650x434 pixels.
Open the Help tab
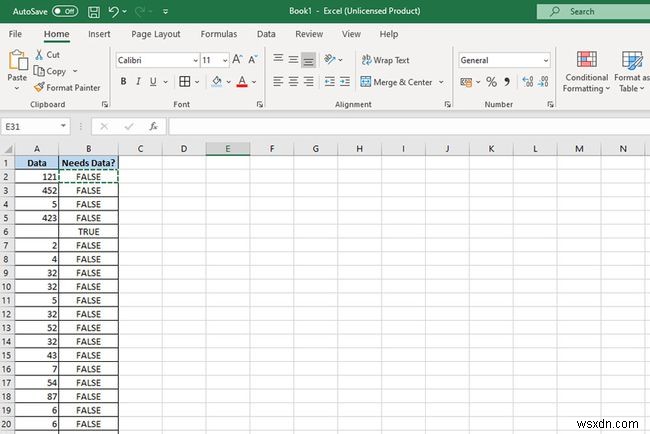click(x=389, y=34)
